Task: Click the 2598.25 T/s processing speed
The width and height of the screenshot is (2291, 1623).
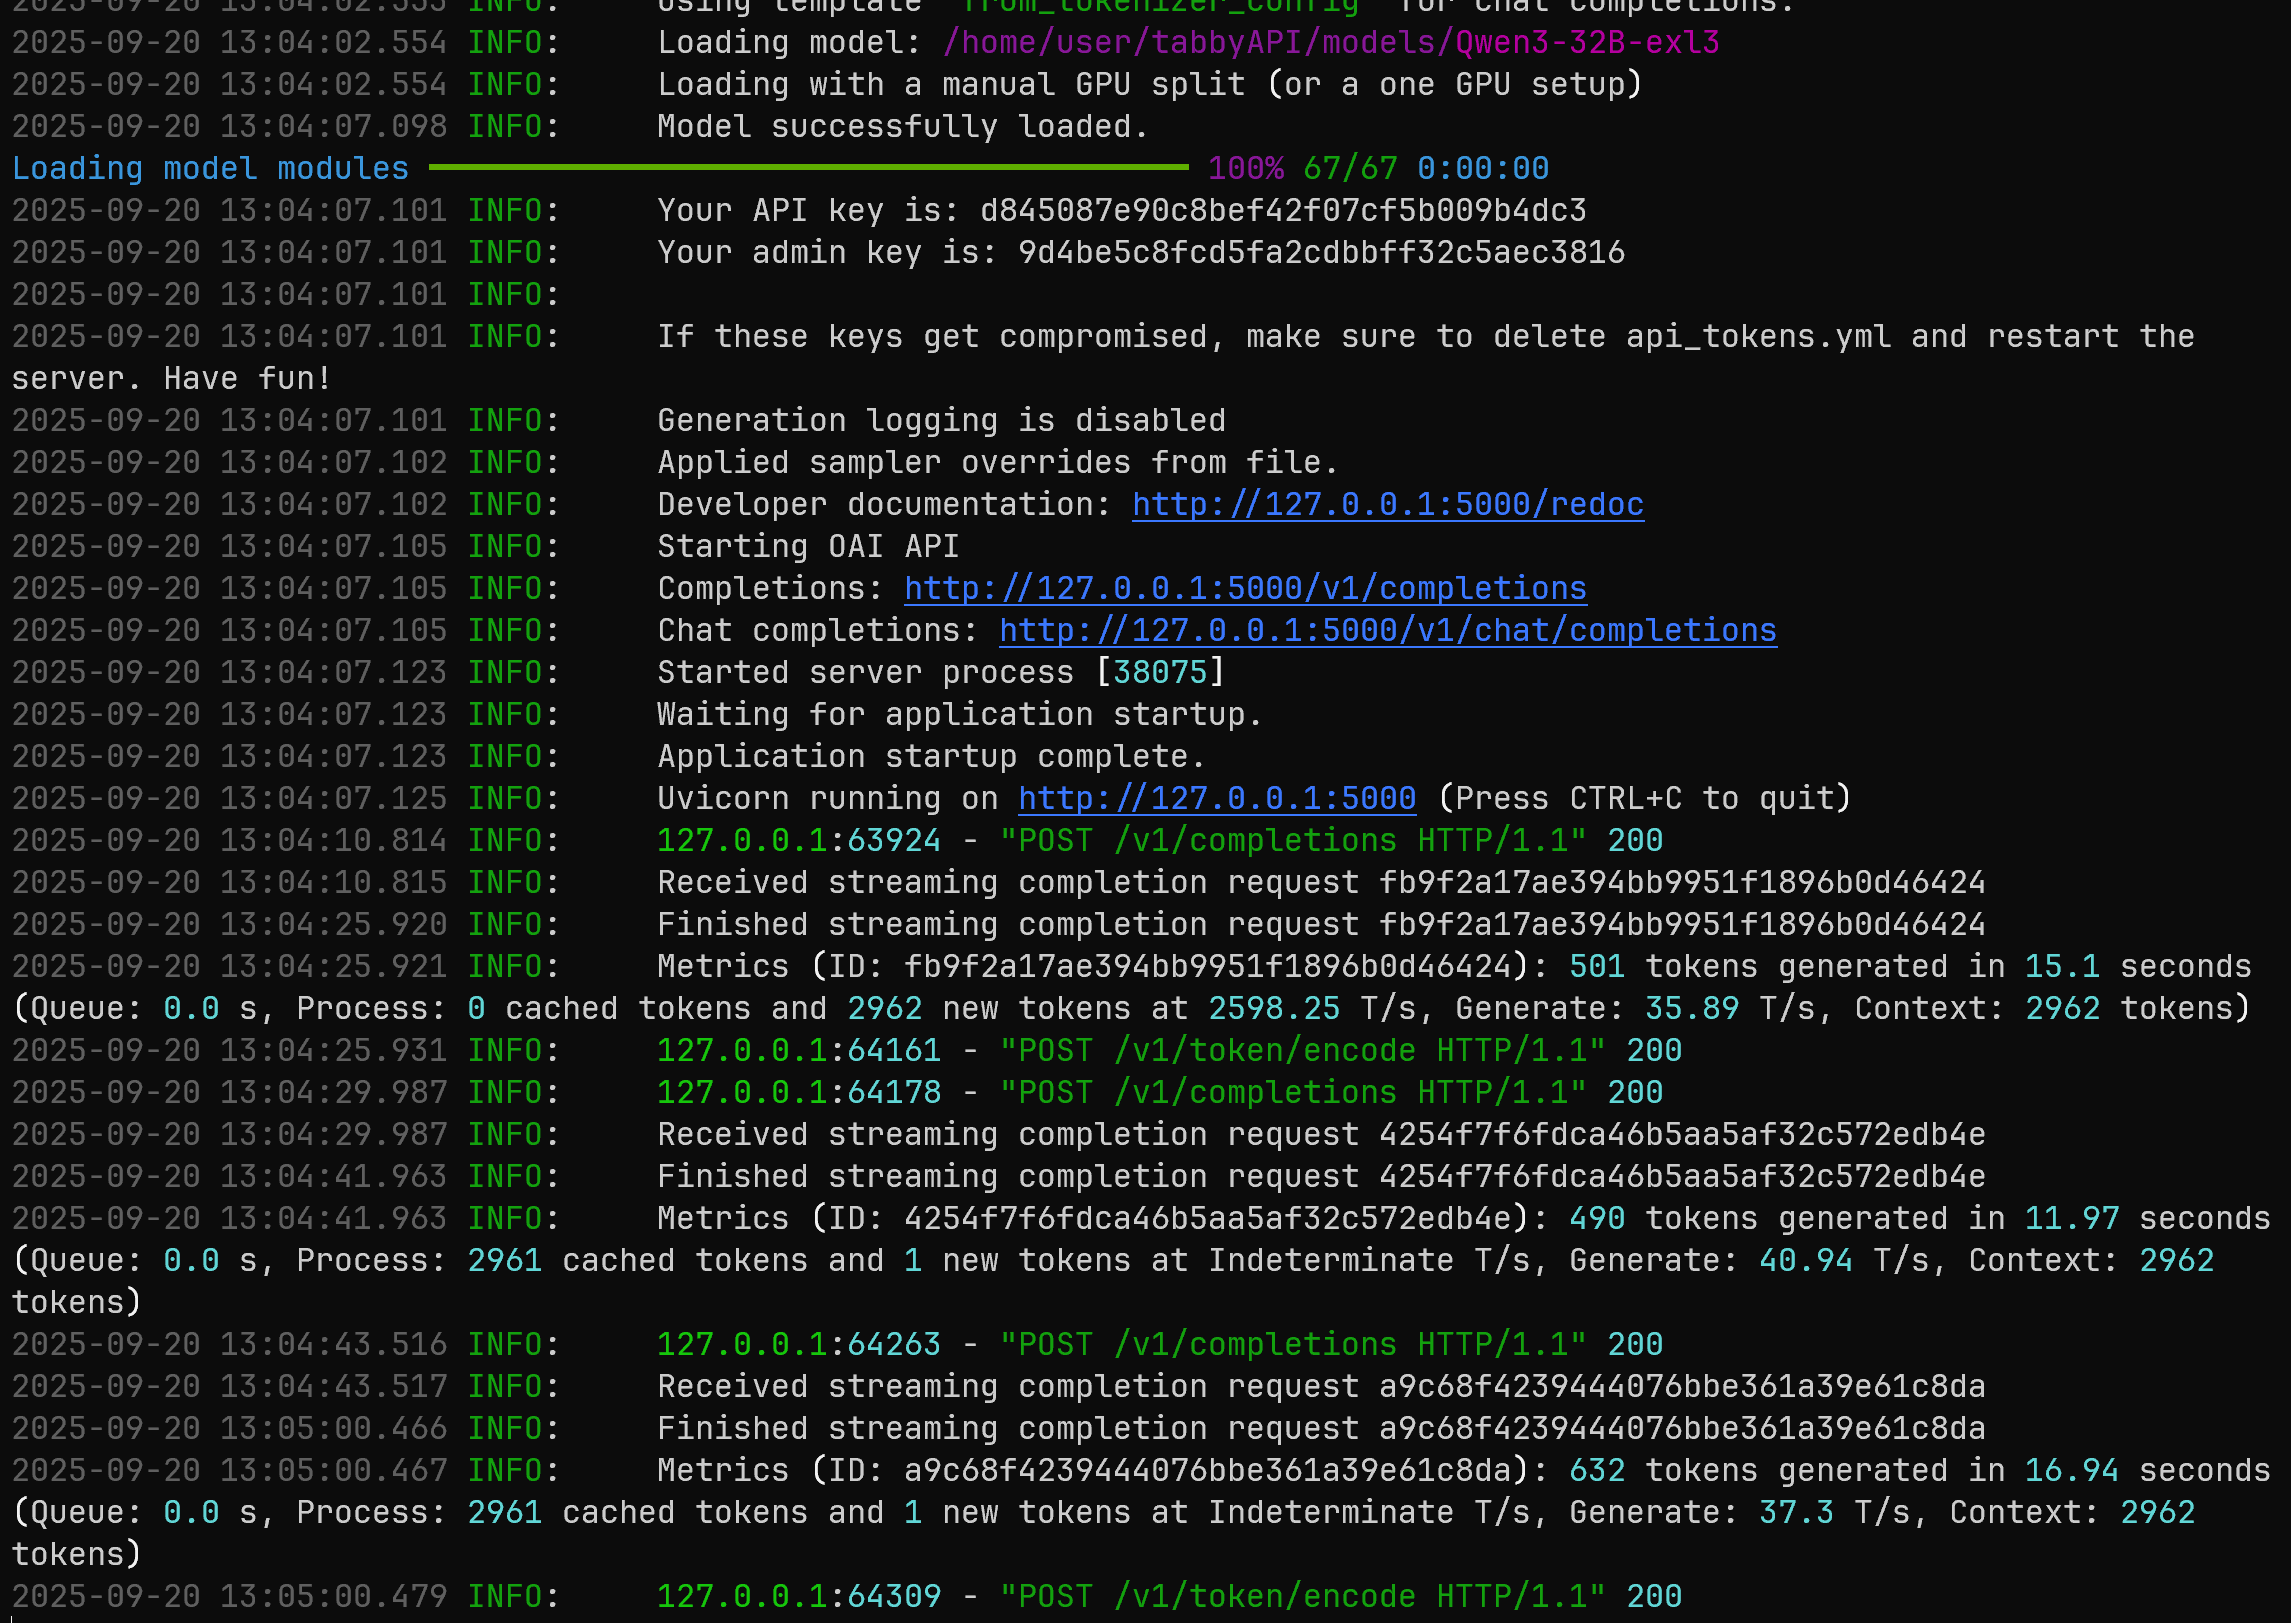Action: [x=1273, y=1009]
